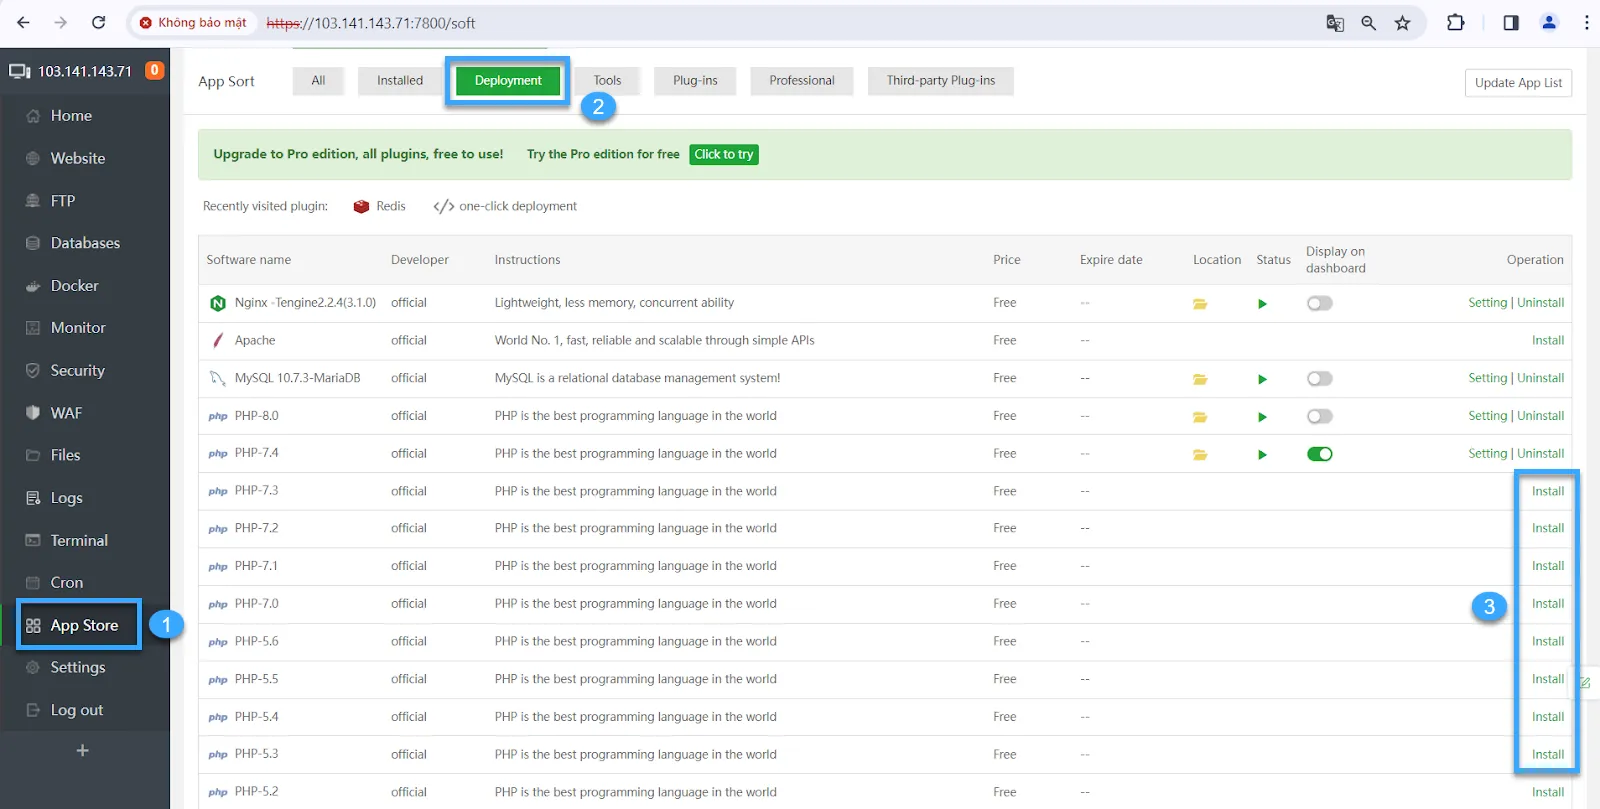Click the MySQL status play icon

point(1262,379)
